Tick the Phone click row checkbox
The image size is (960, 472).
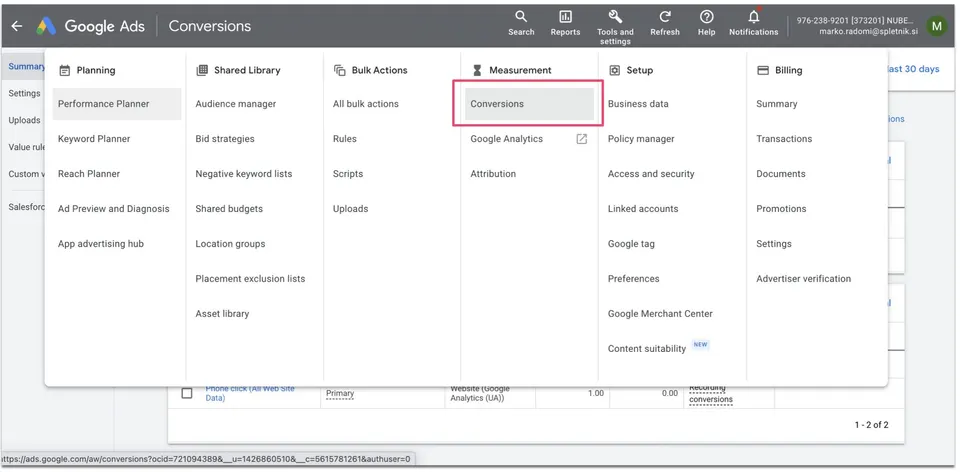[x=187, y=393]
